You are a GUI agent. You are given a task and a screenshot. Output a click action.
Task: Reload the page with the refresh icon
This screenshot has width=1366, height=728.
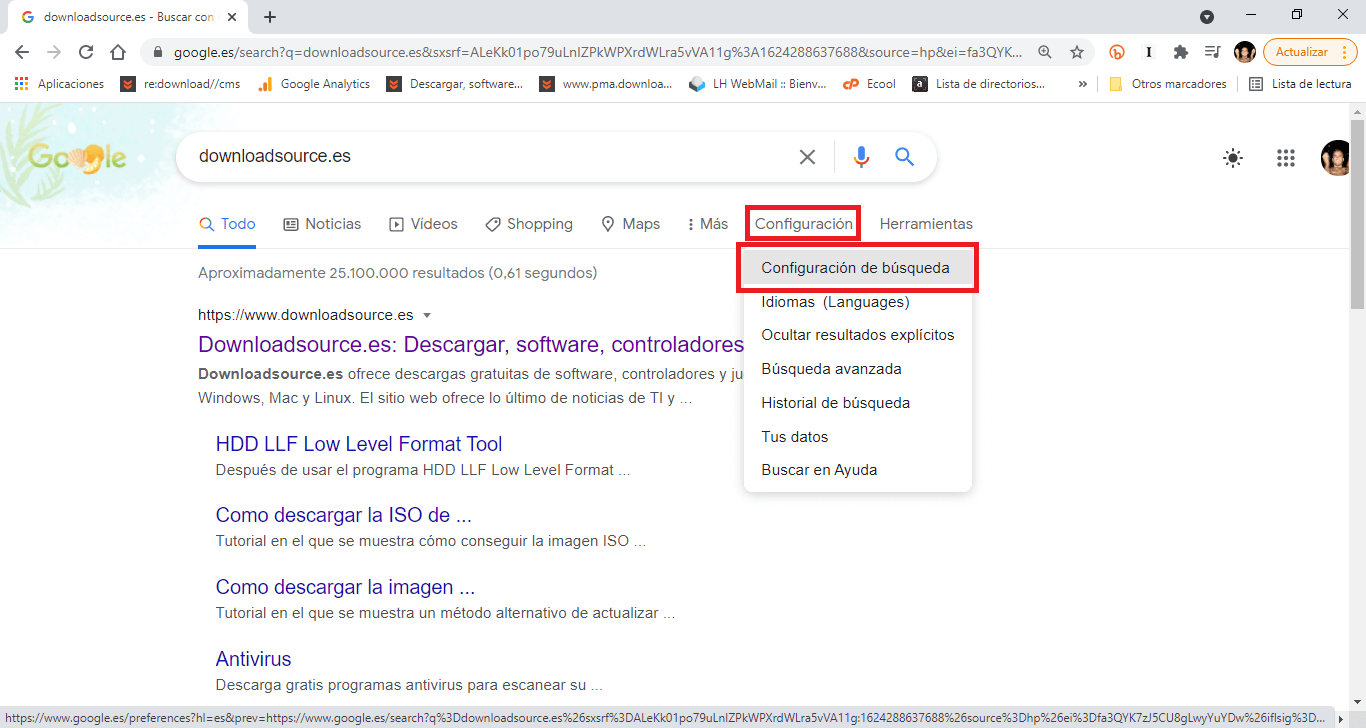86,52
